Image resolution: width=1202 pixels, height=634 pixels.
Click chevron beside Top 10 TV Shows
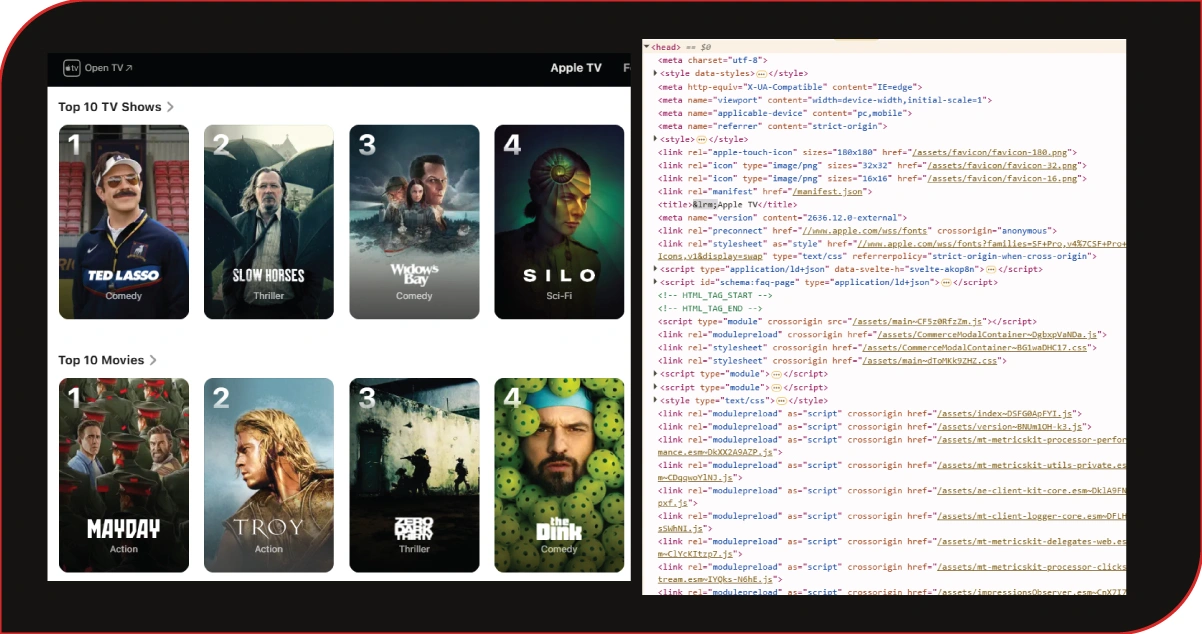click(170, 107)
